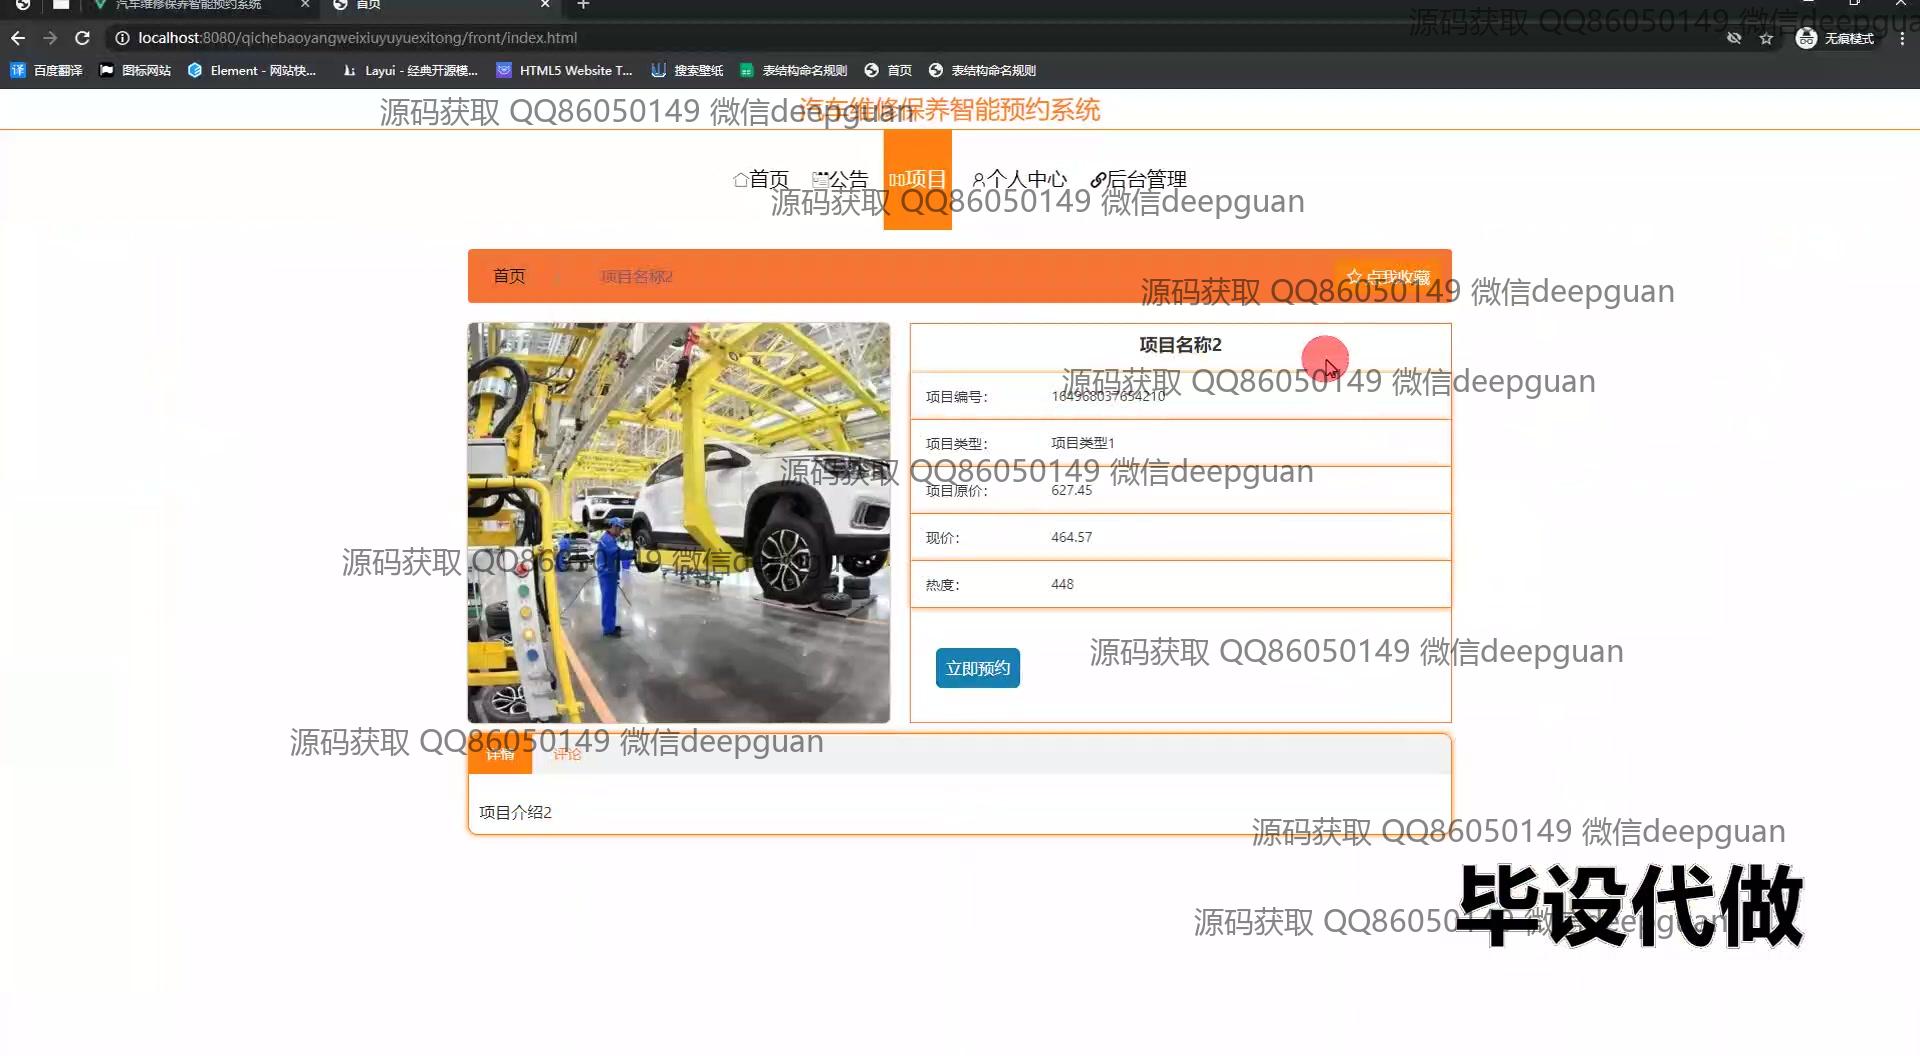The width and height of the screenshot is (1920, 1056).
Task: Close the 汽车维修保养智能预约系统 browser tab
Action: coord(305,5)
